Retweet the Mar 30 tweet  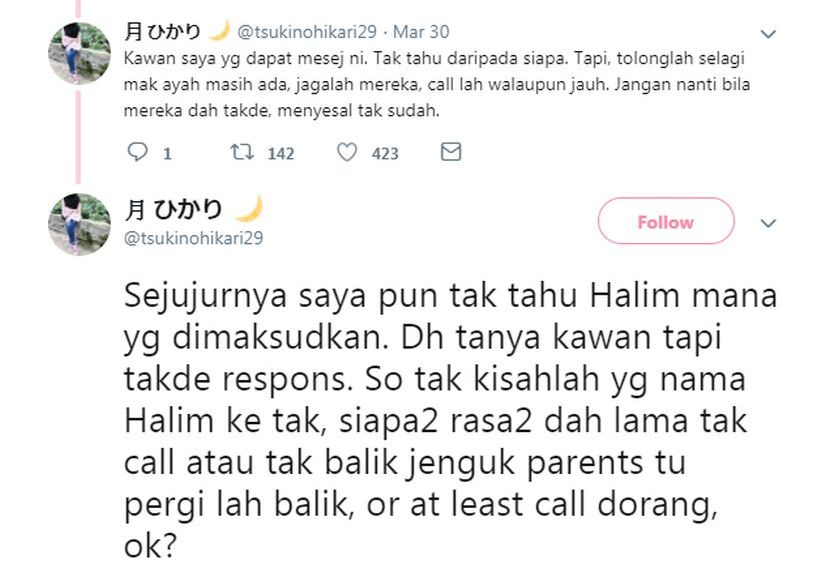[x=242, y=152]
